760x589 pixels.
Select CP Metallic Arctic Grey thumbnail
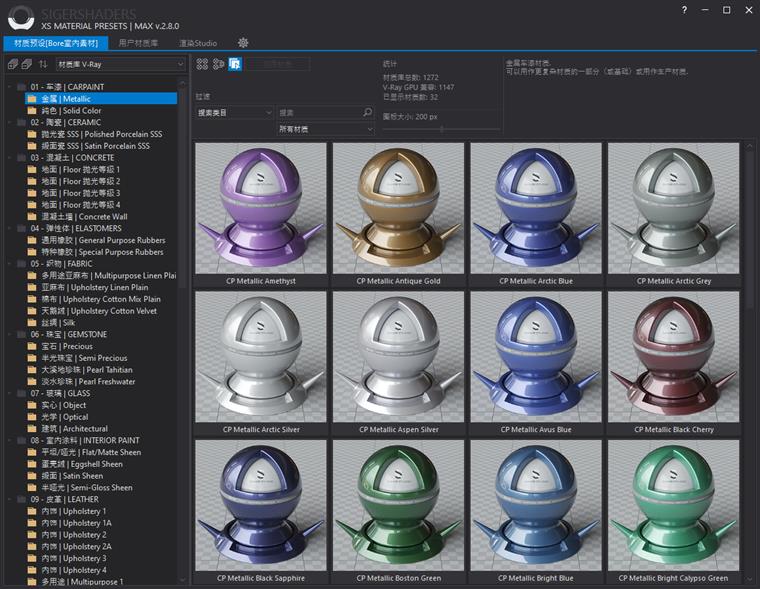click(x=674, y=208)
